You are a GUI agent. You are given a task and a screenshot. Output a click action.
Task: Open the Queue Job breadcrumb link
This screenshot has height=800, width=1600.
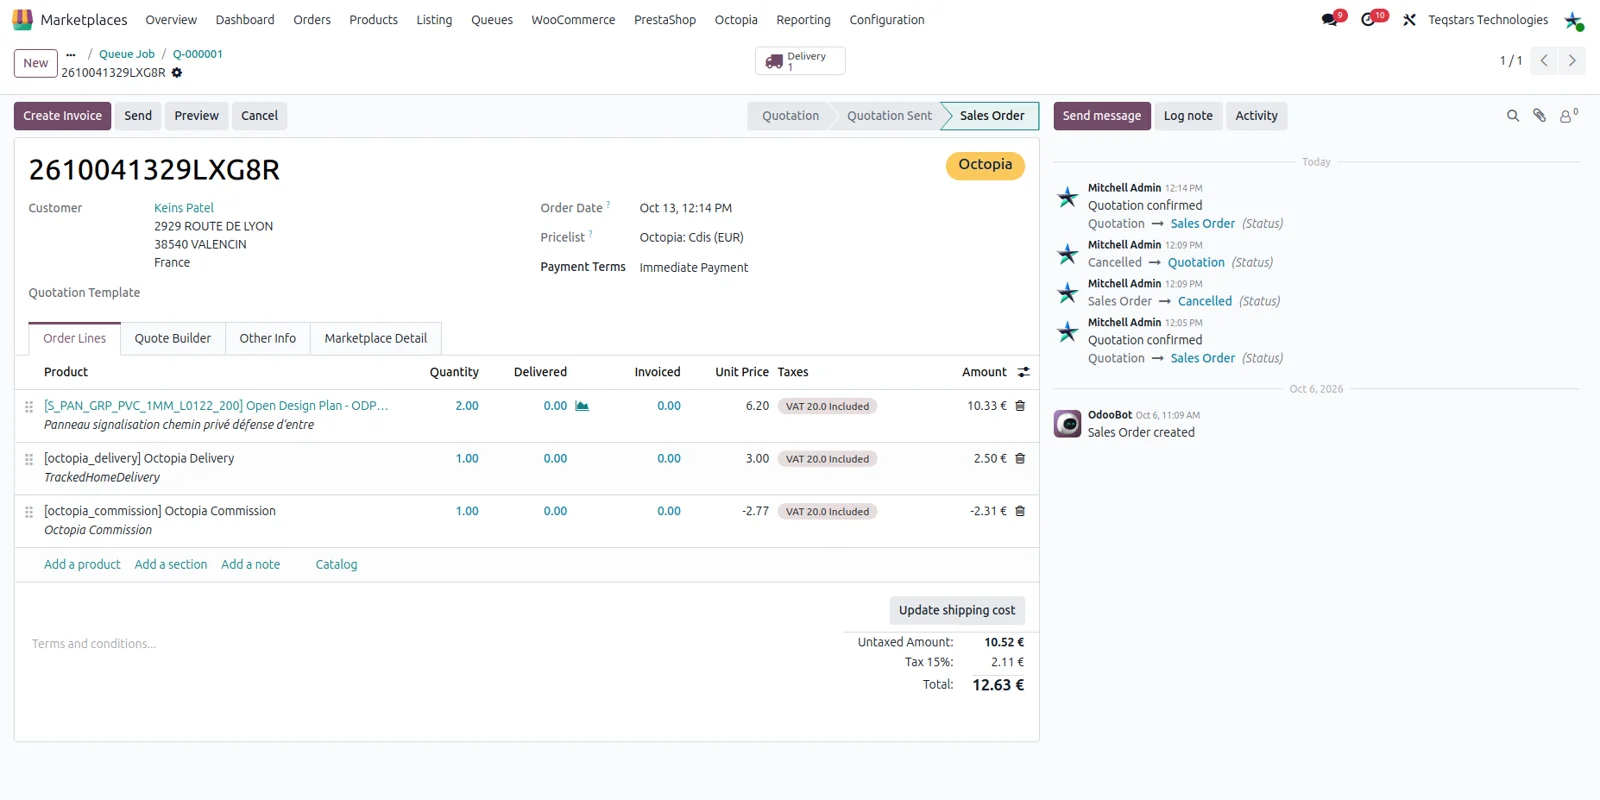coord(127,55)
